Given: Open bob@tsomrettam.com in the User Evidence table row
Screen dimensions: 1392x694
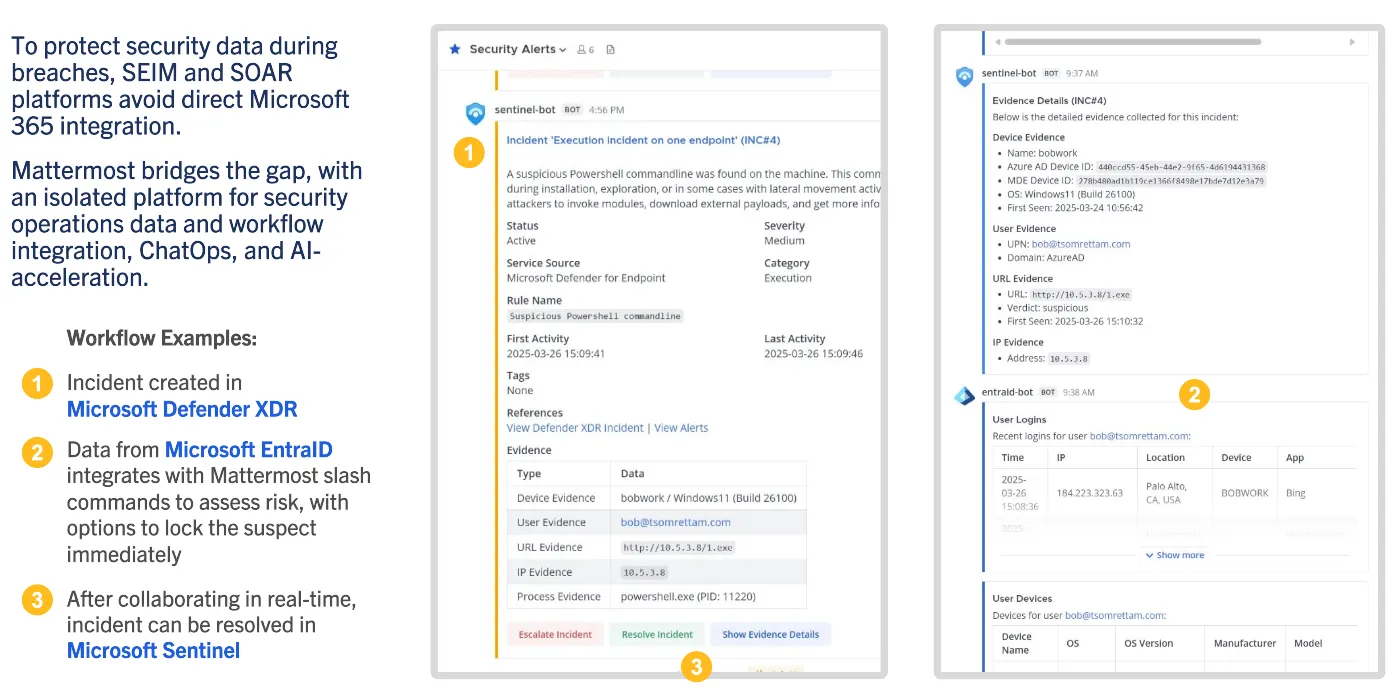Looking at the screenshot, I should coord(675,522).
